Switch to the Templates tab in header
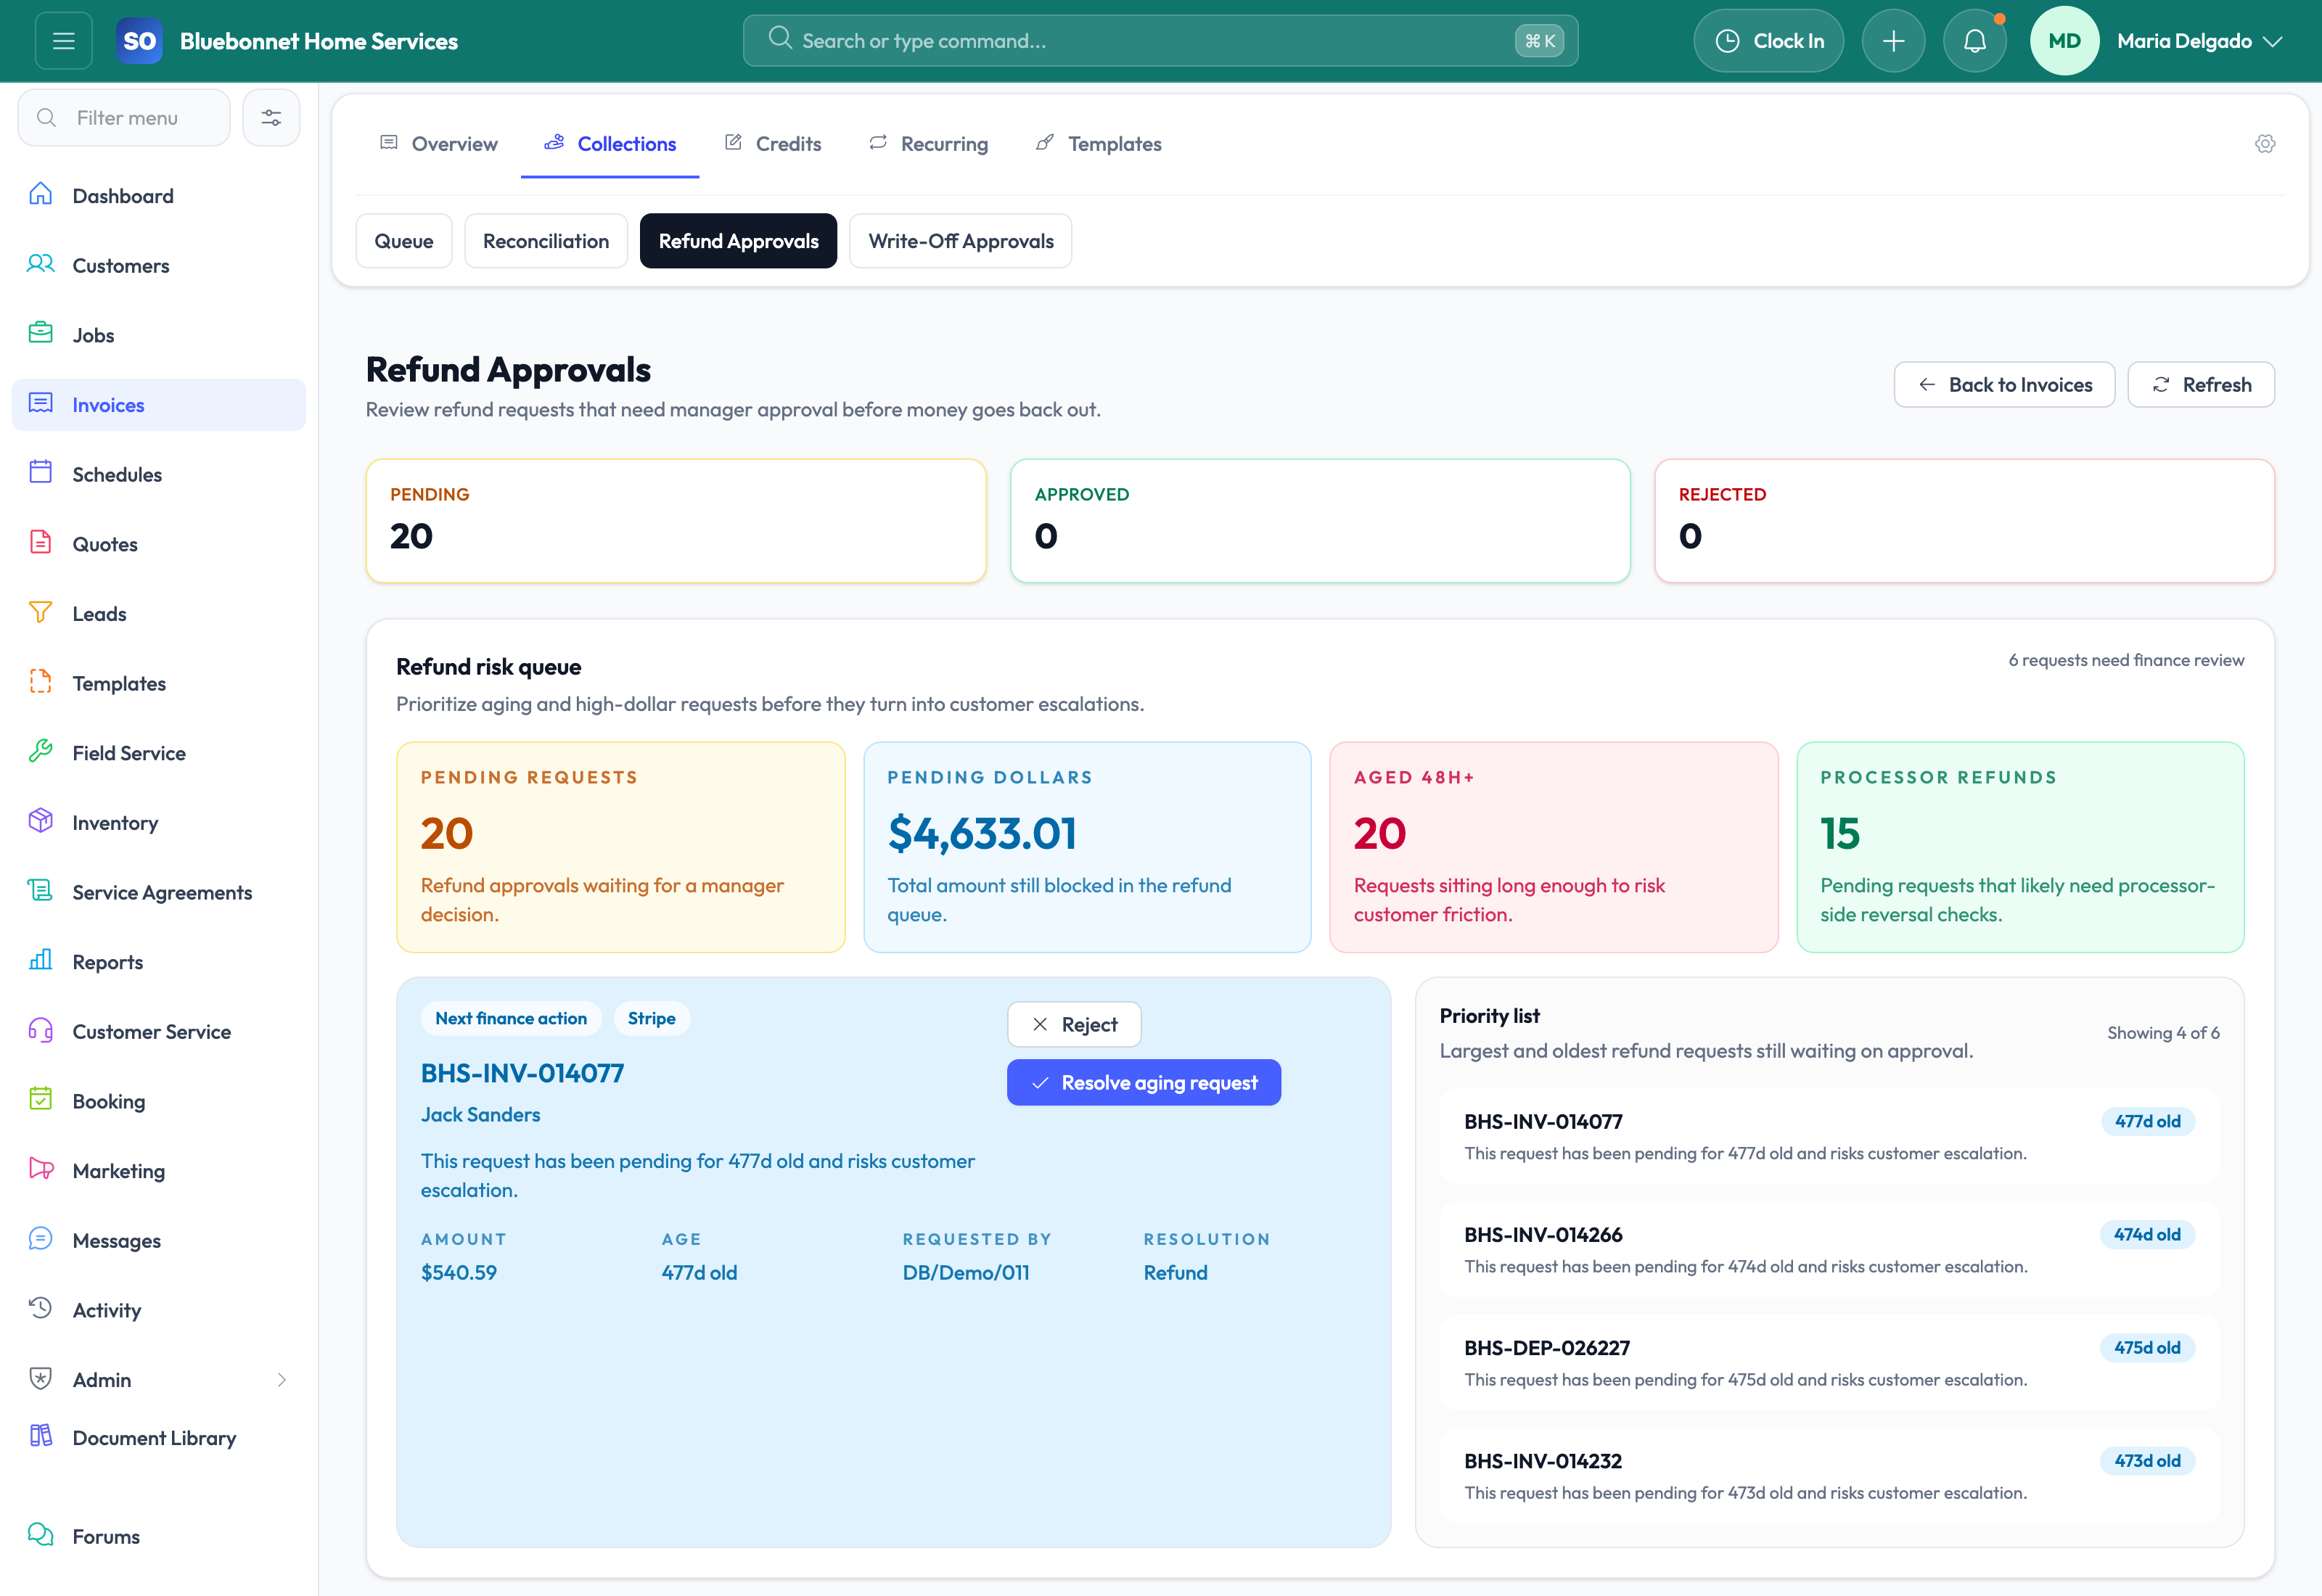This screenshot has width=2322, height=1596. tap(1099, 144)
